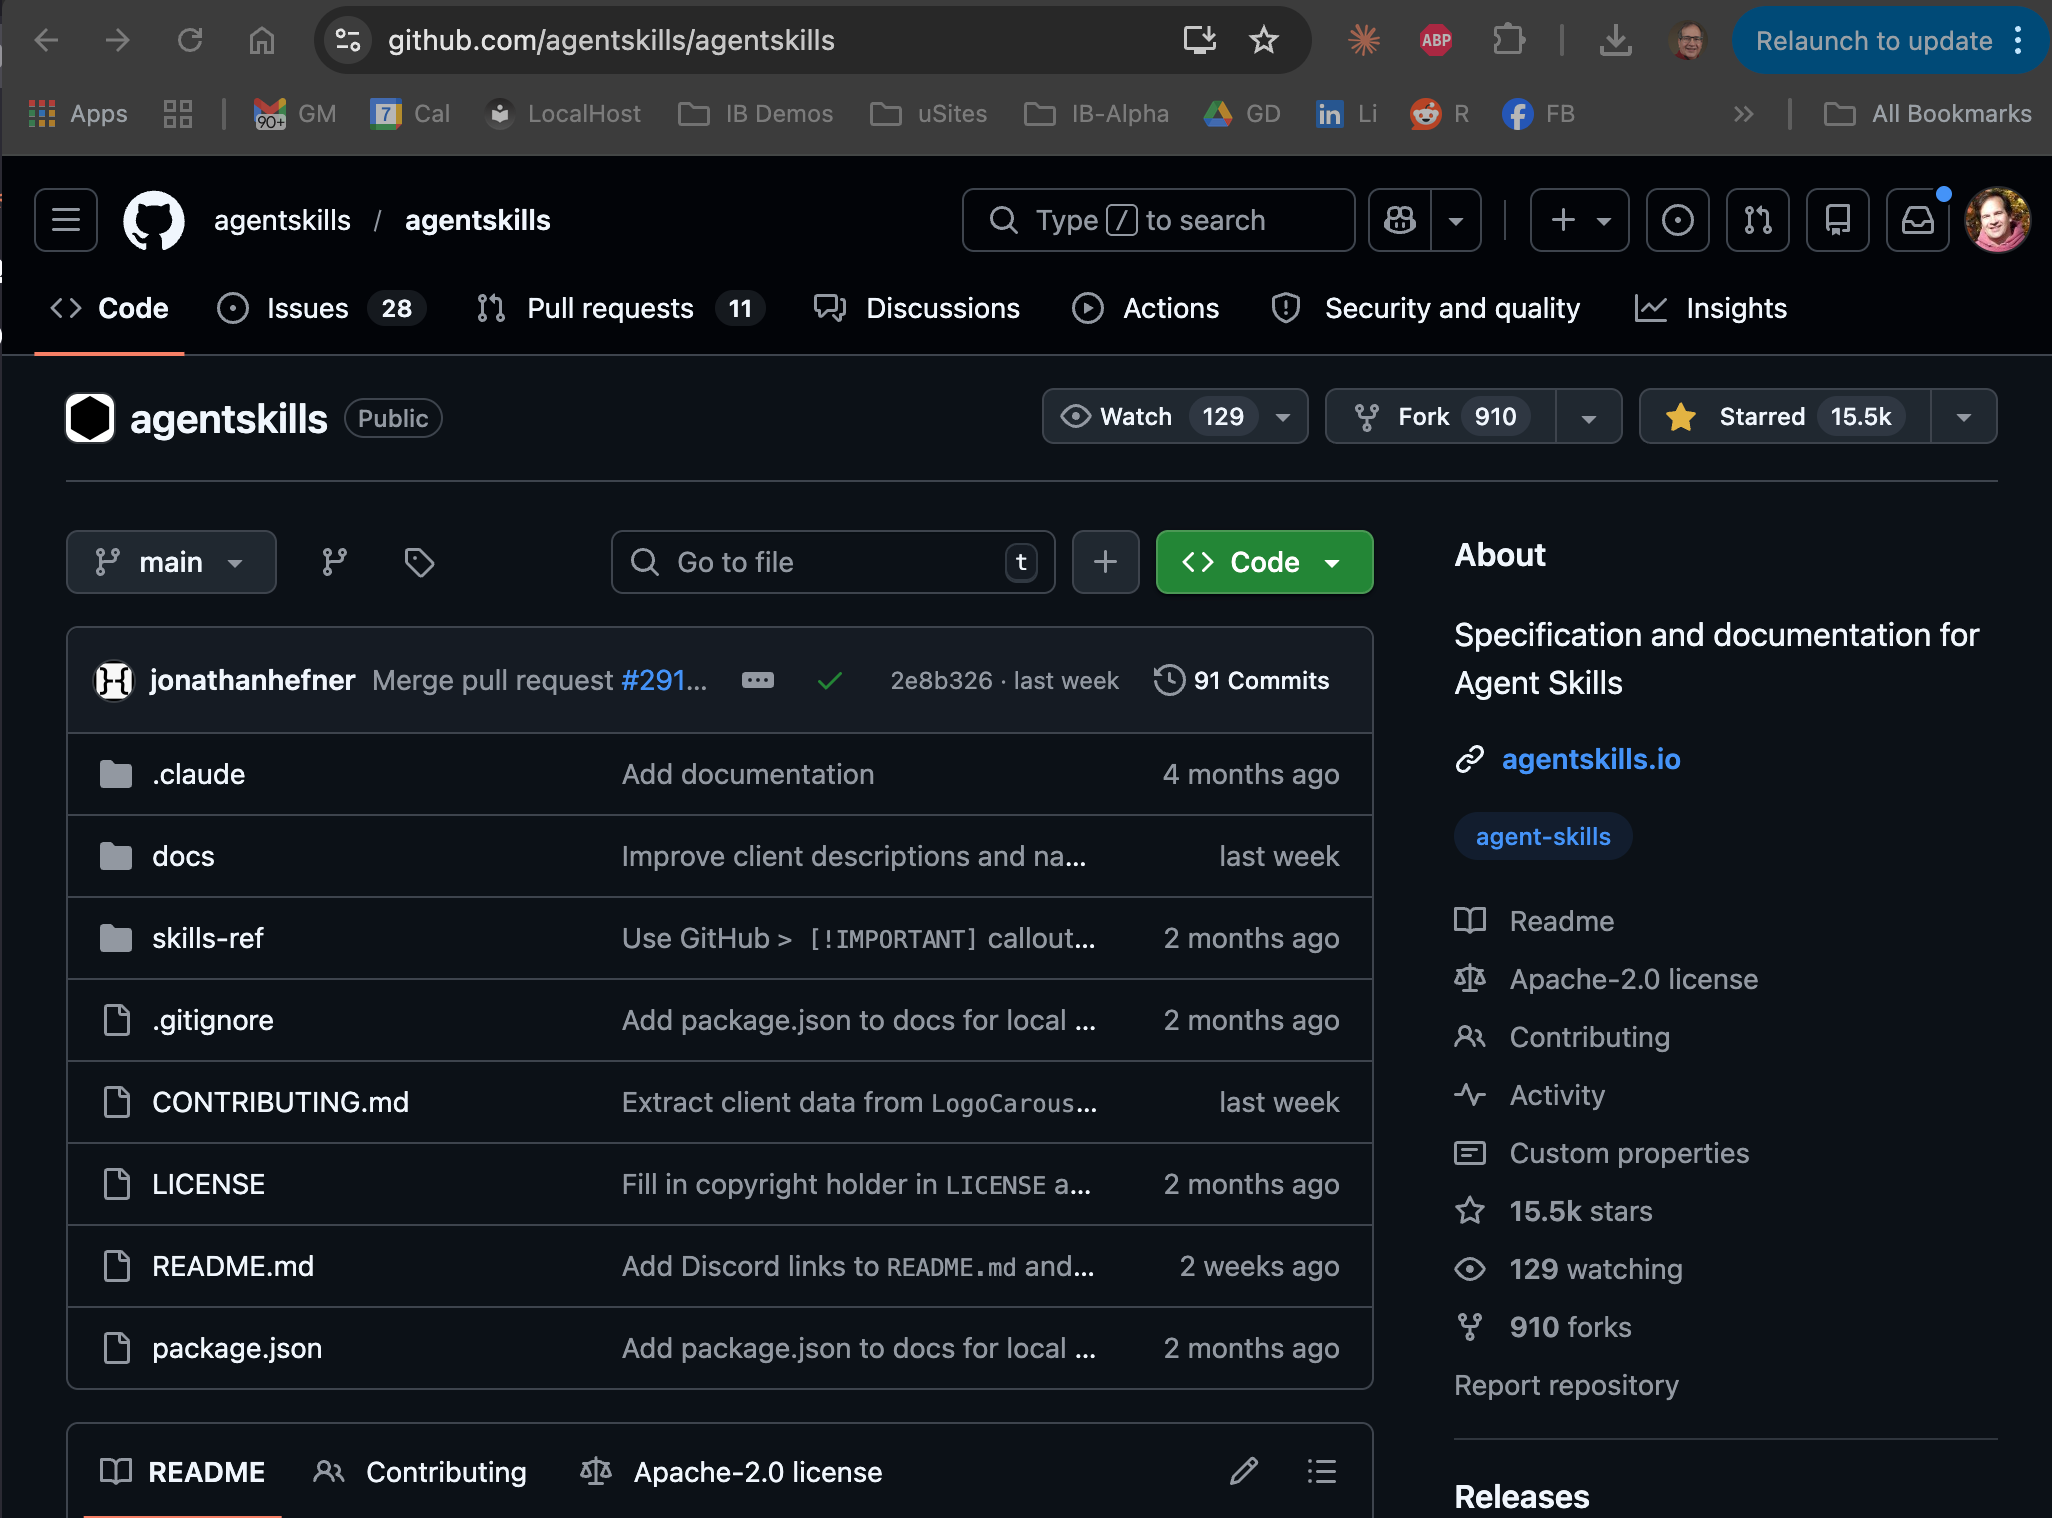The image size is (2052, 1518).
Task: Open README outline list icon
Action: [x=1321, y=1471]
